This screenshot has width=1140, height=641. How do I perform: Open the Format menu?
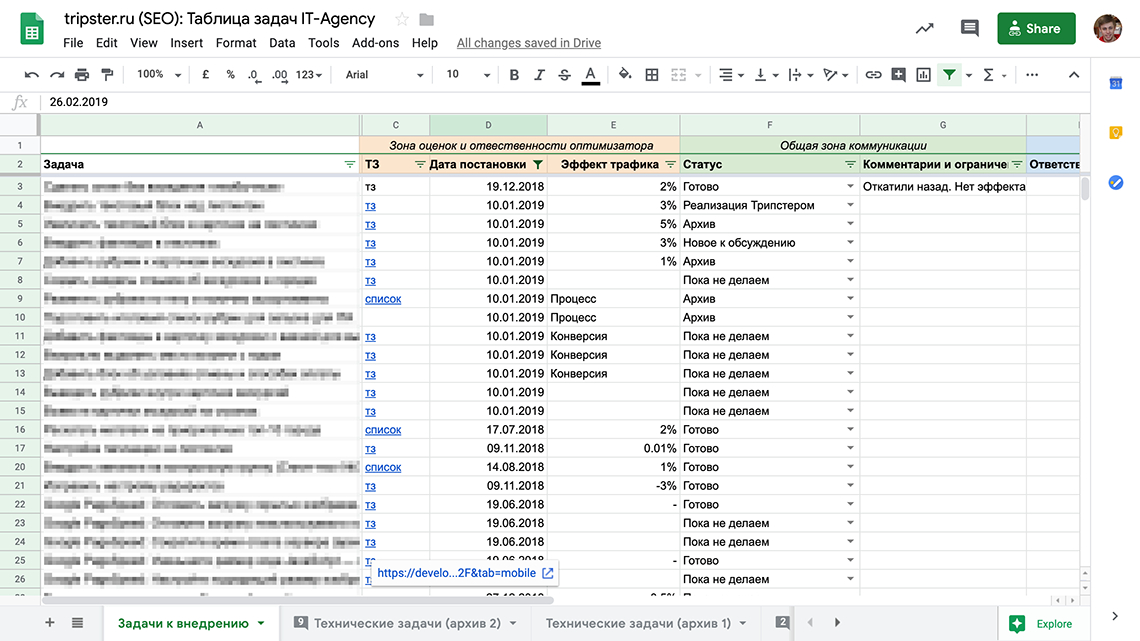tap(236, 43)
